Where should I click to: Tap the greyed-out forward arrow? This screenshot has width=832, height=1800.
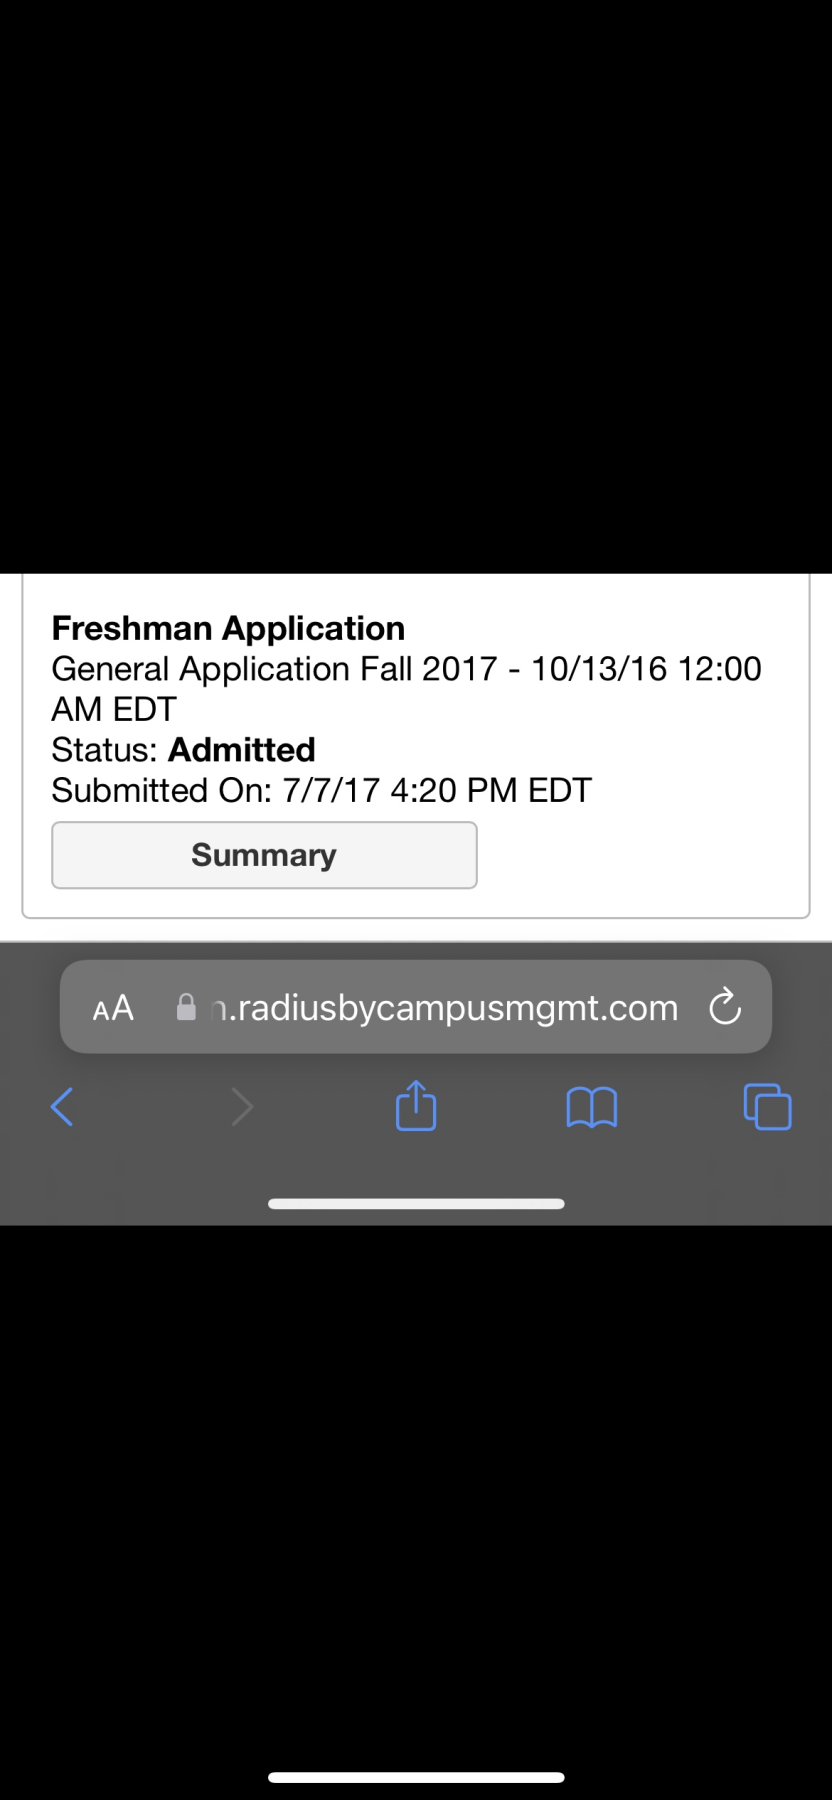(242, 1107)
